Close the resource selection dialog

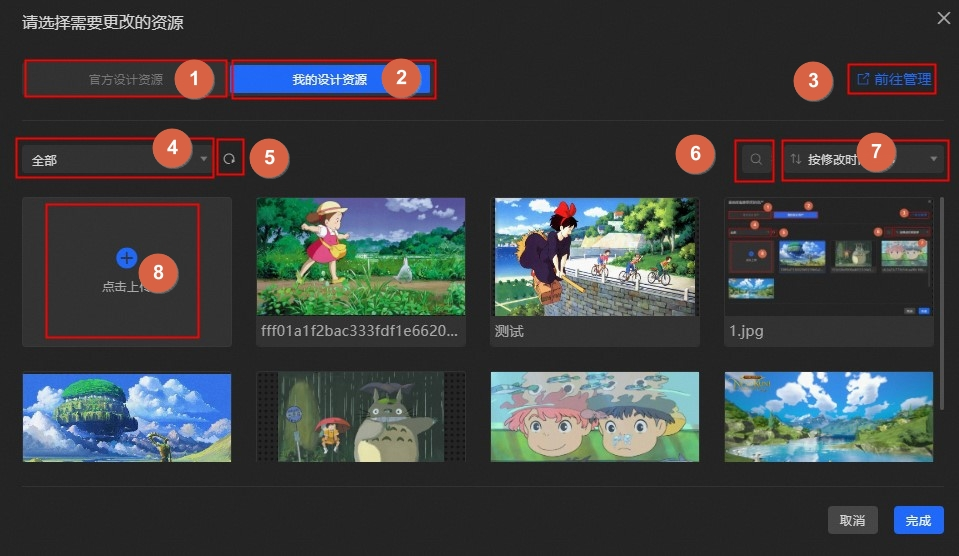click(x=944, y=18)
